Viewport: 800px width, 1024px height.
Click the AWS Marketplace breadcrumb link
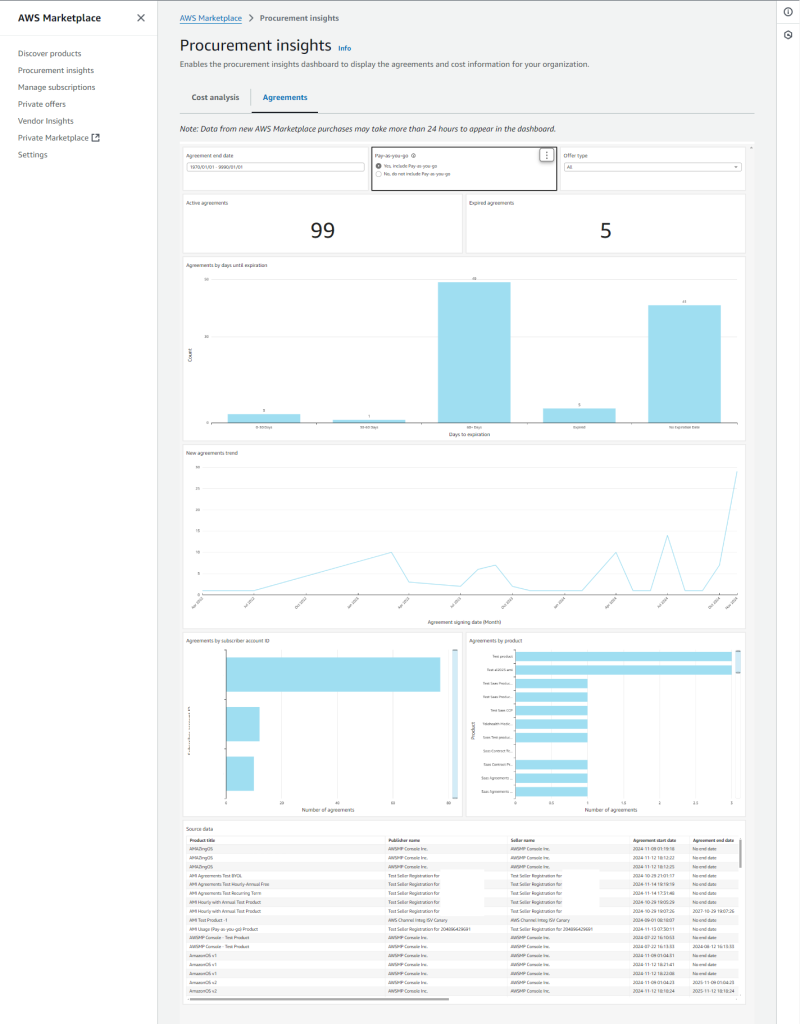pyautogui.click(x=210, y=17)
